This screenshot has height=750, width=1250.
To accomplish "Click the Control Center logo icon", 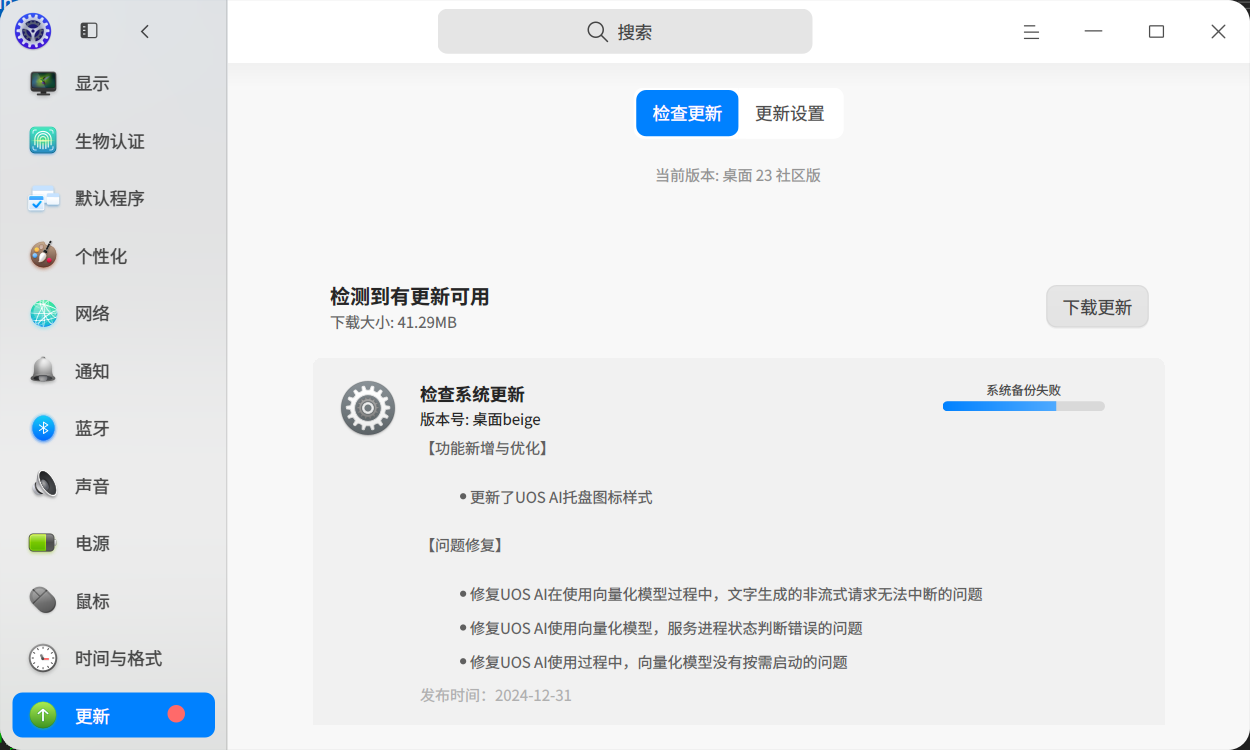I will (33, 31).
